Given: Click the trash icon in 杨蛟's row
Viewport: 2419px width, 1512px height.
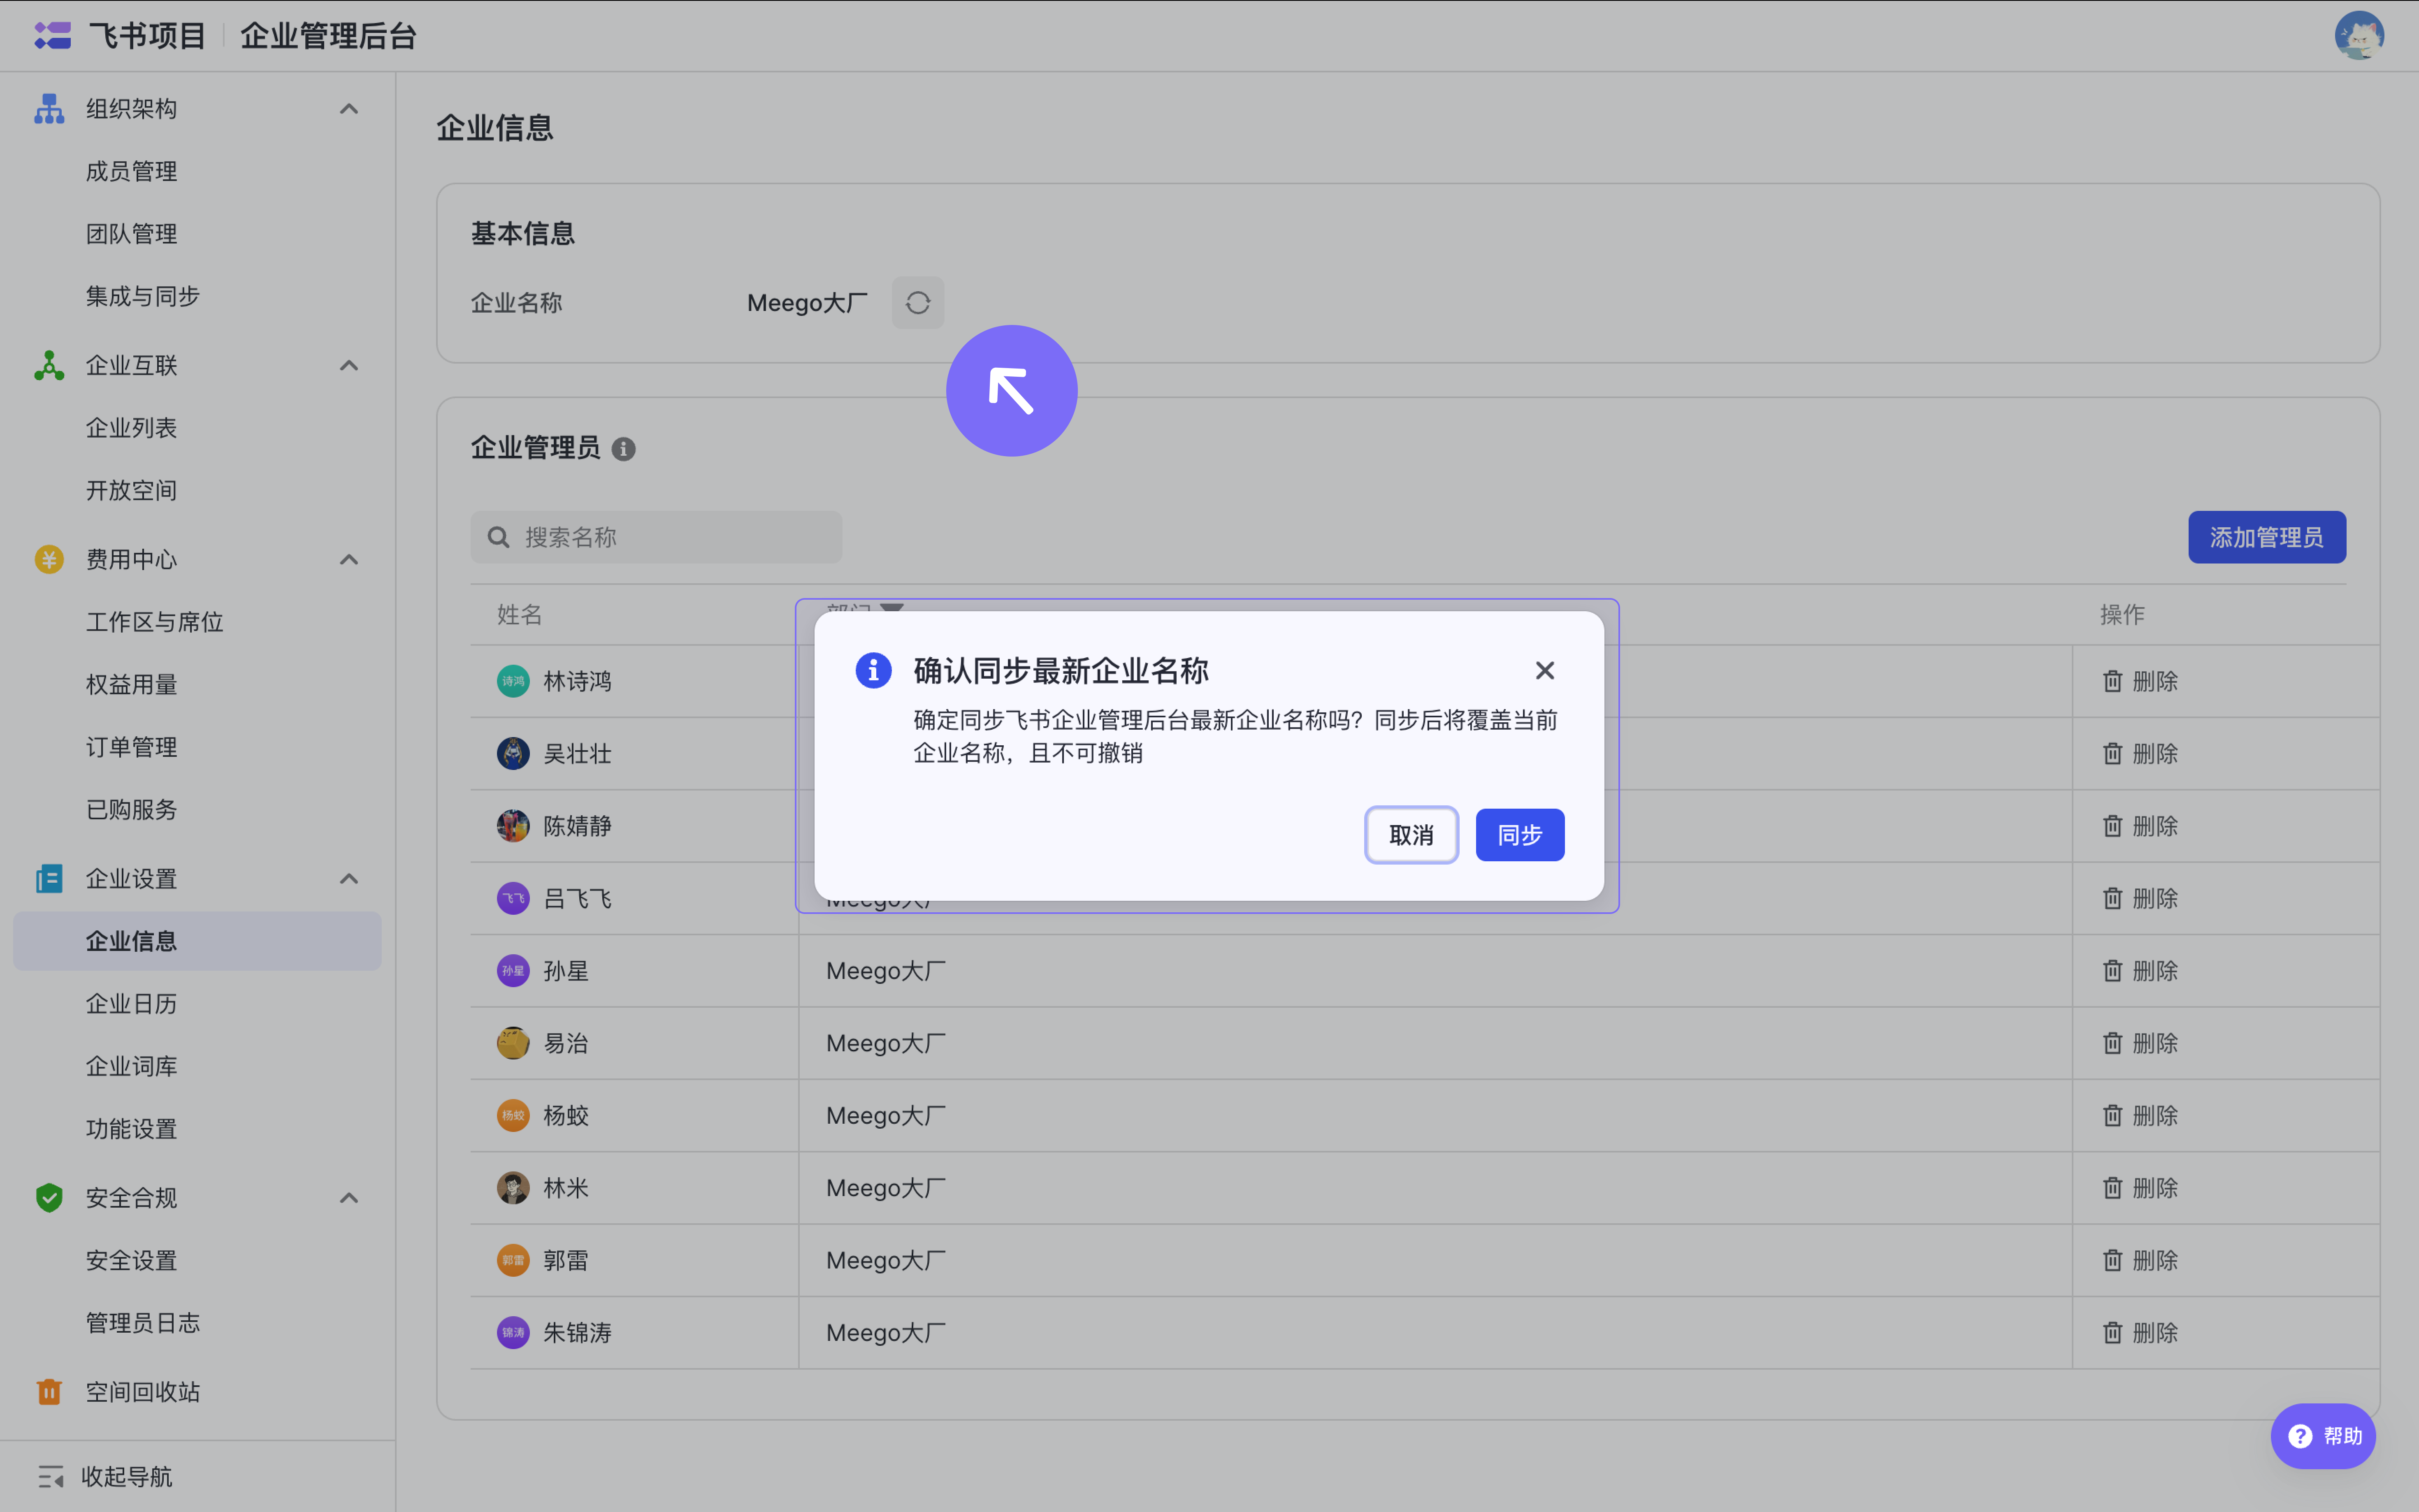Looking at the screenshot, I should click(2112, 1116).
